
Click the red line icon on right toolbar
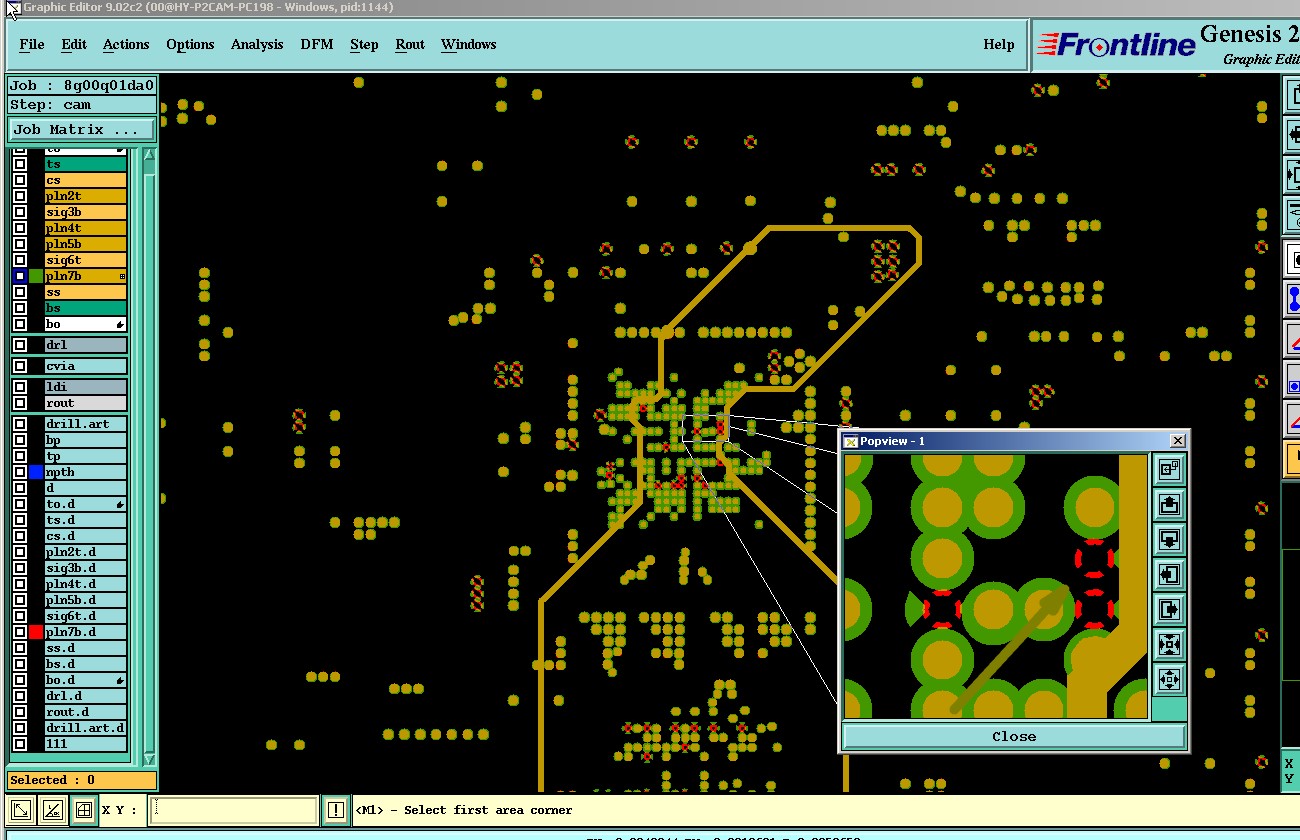(x=1292, y=339)
